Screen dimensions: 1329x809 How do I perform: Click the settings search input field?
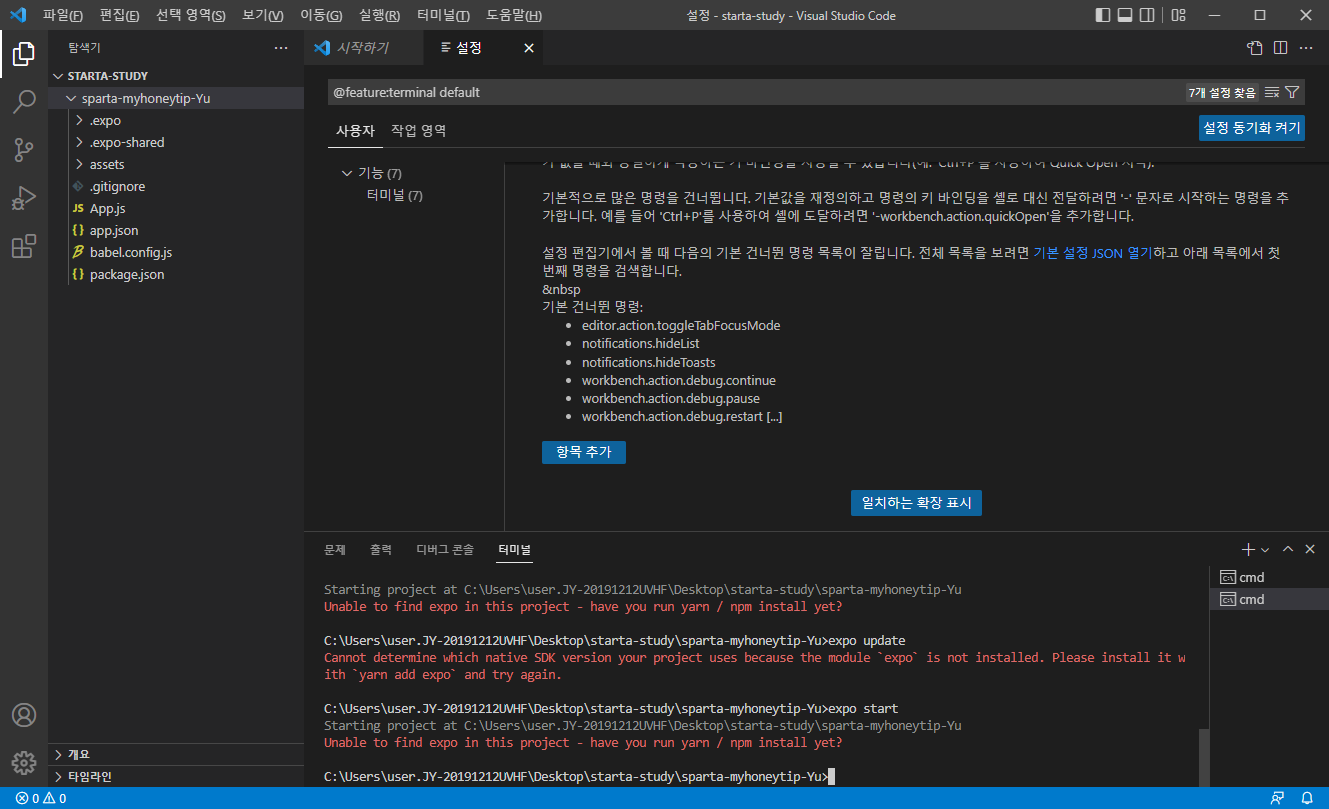point(755,92)
